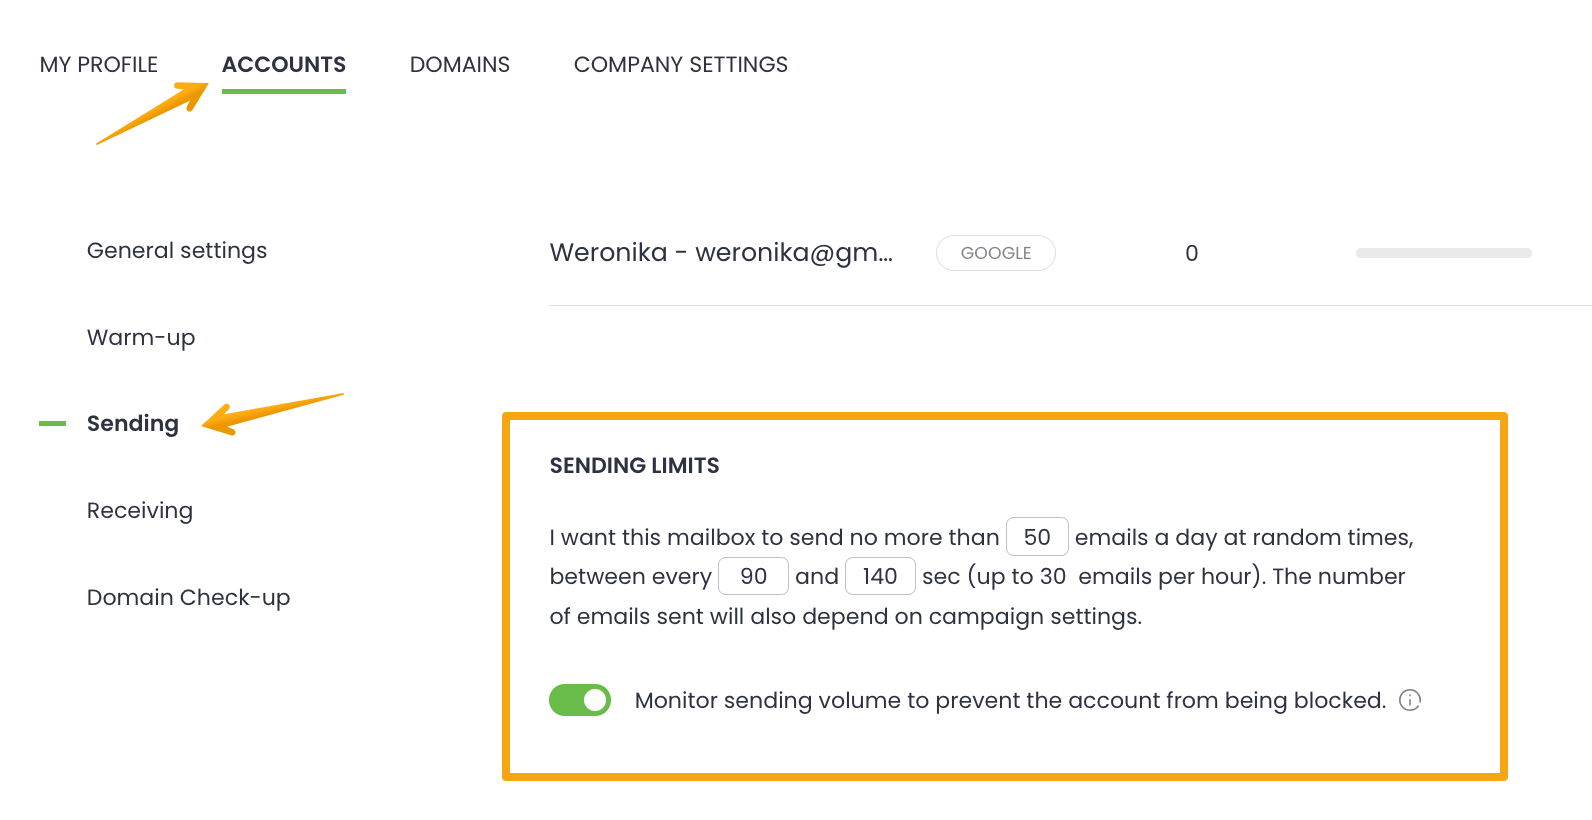The image size is (1592, 820).
Task: Click the info icon next to monitor sending volume
Action: click(x=1410, y=700)
